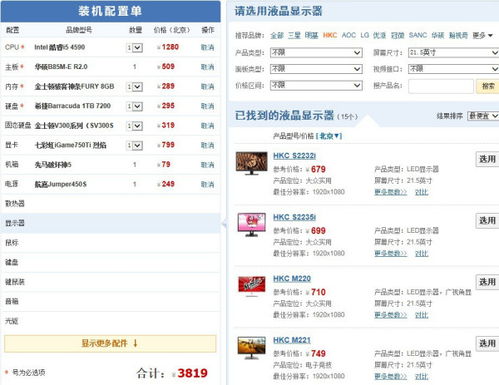This screenshot has height=385, width=499.
Task: Cancel the 华硕B85M-E motherboard row
Action: point(207,67)
